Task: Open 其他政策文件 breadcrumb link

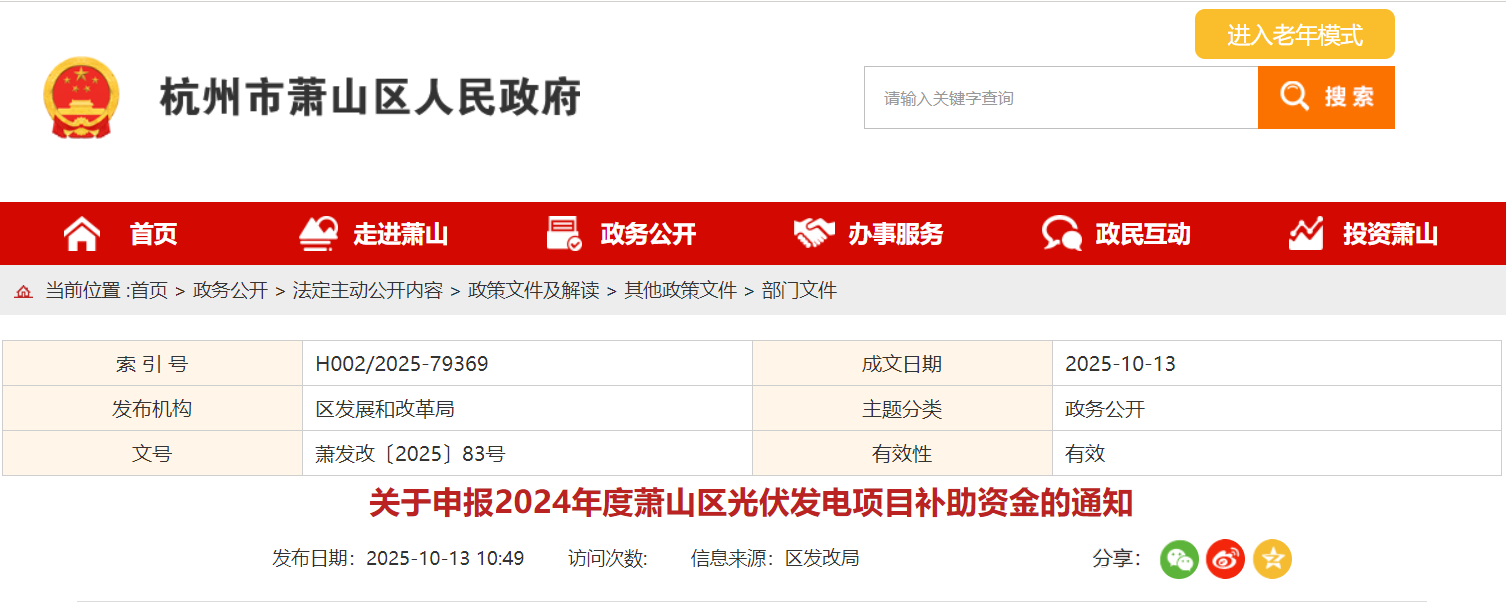Action: click(x=680, y=291)
